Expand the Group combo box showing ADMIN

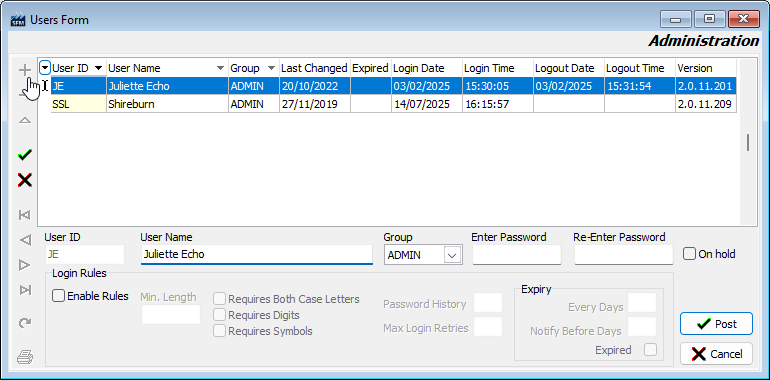tap(453, 255)
